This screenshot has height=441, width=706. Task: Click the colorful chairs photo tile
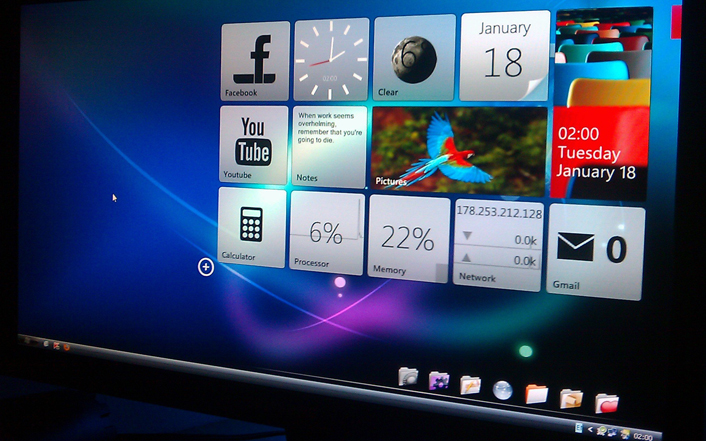coord(603,57)
